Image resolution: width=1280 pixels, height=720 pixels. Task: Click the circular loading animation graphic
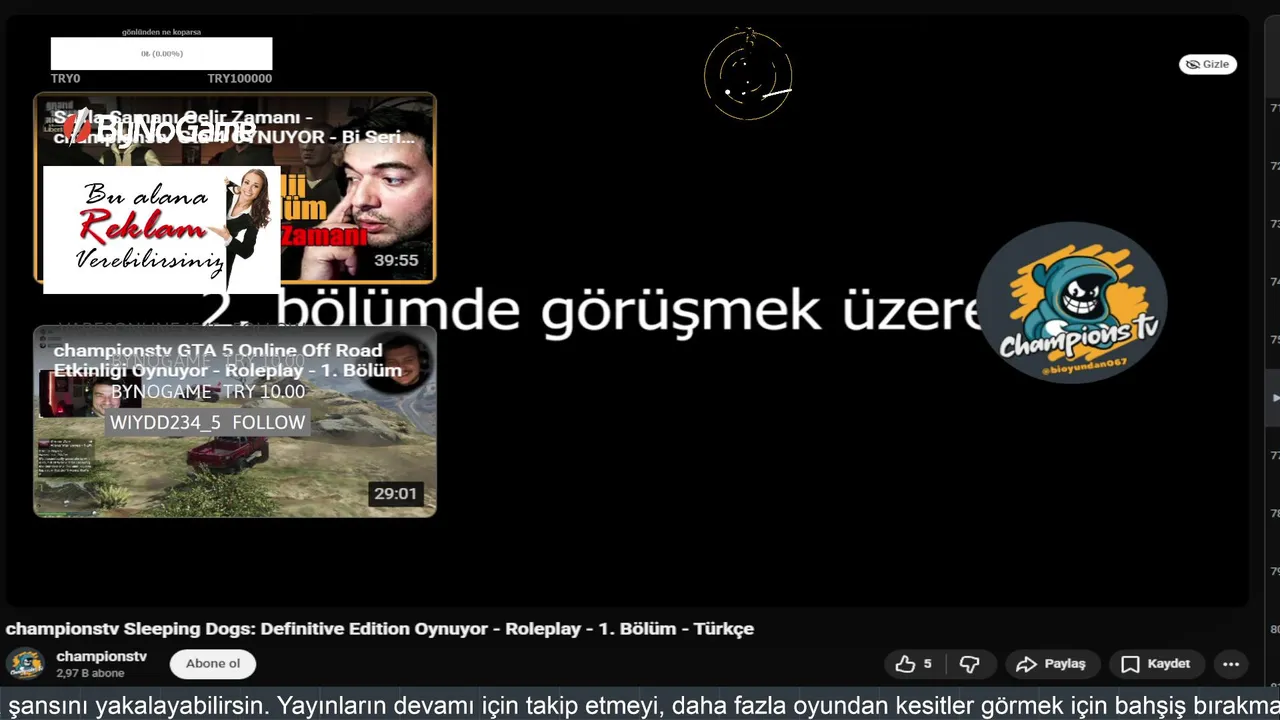pyautogui.click(x=748, y=75)
